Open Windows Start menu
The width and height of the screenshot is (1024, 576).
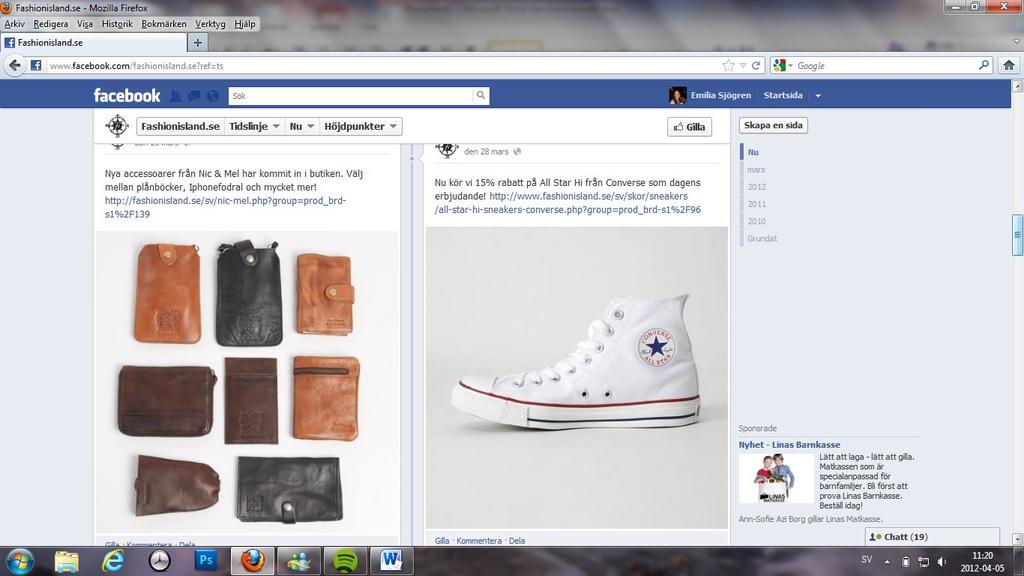[18, 561]
